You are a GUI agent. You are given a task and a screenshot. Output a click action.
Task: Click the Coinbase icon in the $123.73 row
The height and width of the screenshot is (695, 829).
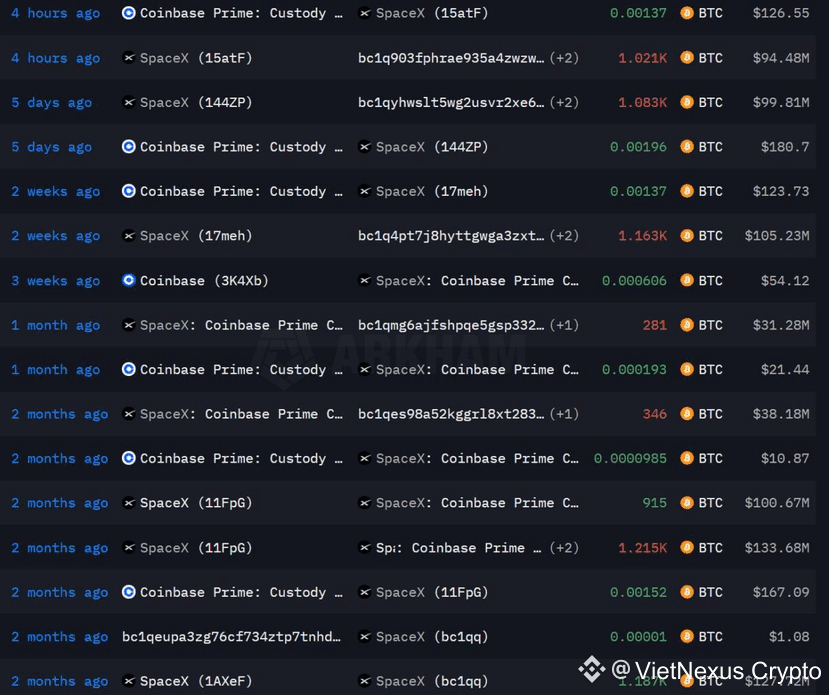point(128,191)
